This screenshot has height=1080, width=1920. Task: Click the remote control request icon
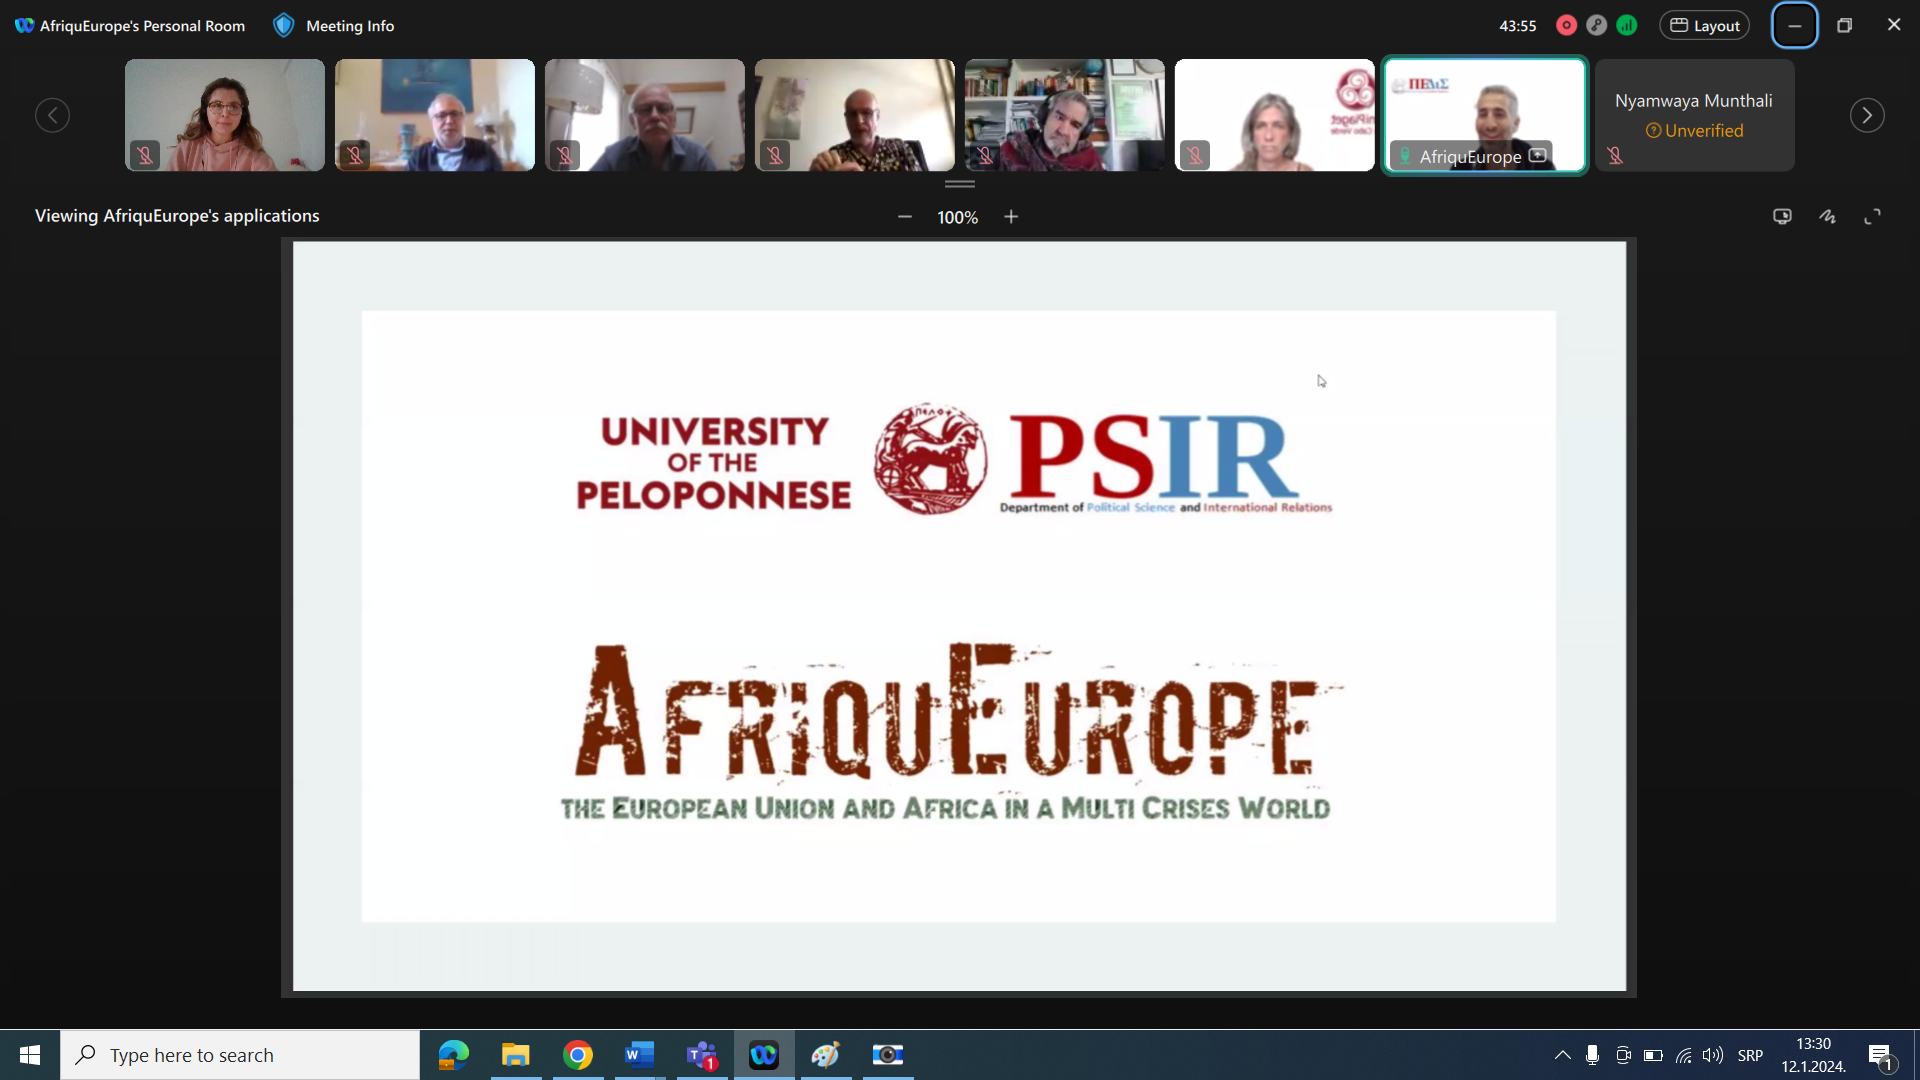click(1782, 216)
